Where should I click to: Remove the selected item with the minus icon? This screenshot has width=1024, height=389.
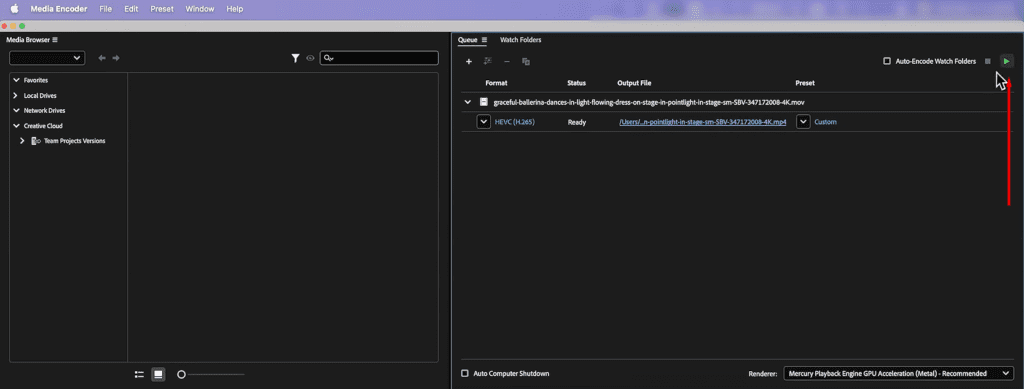(x=506, y=61)
